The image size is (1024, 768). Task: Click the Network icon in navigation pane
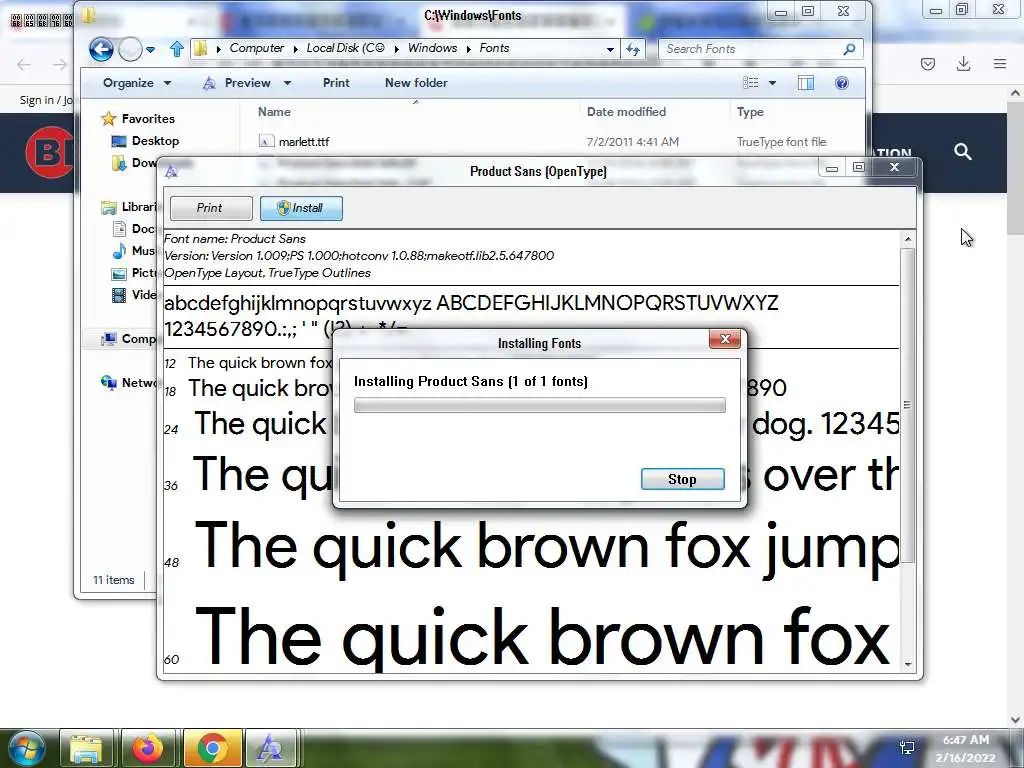(108, 382)
